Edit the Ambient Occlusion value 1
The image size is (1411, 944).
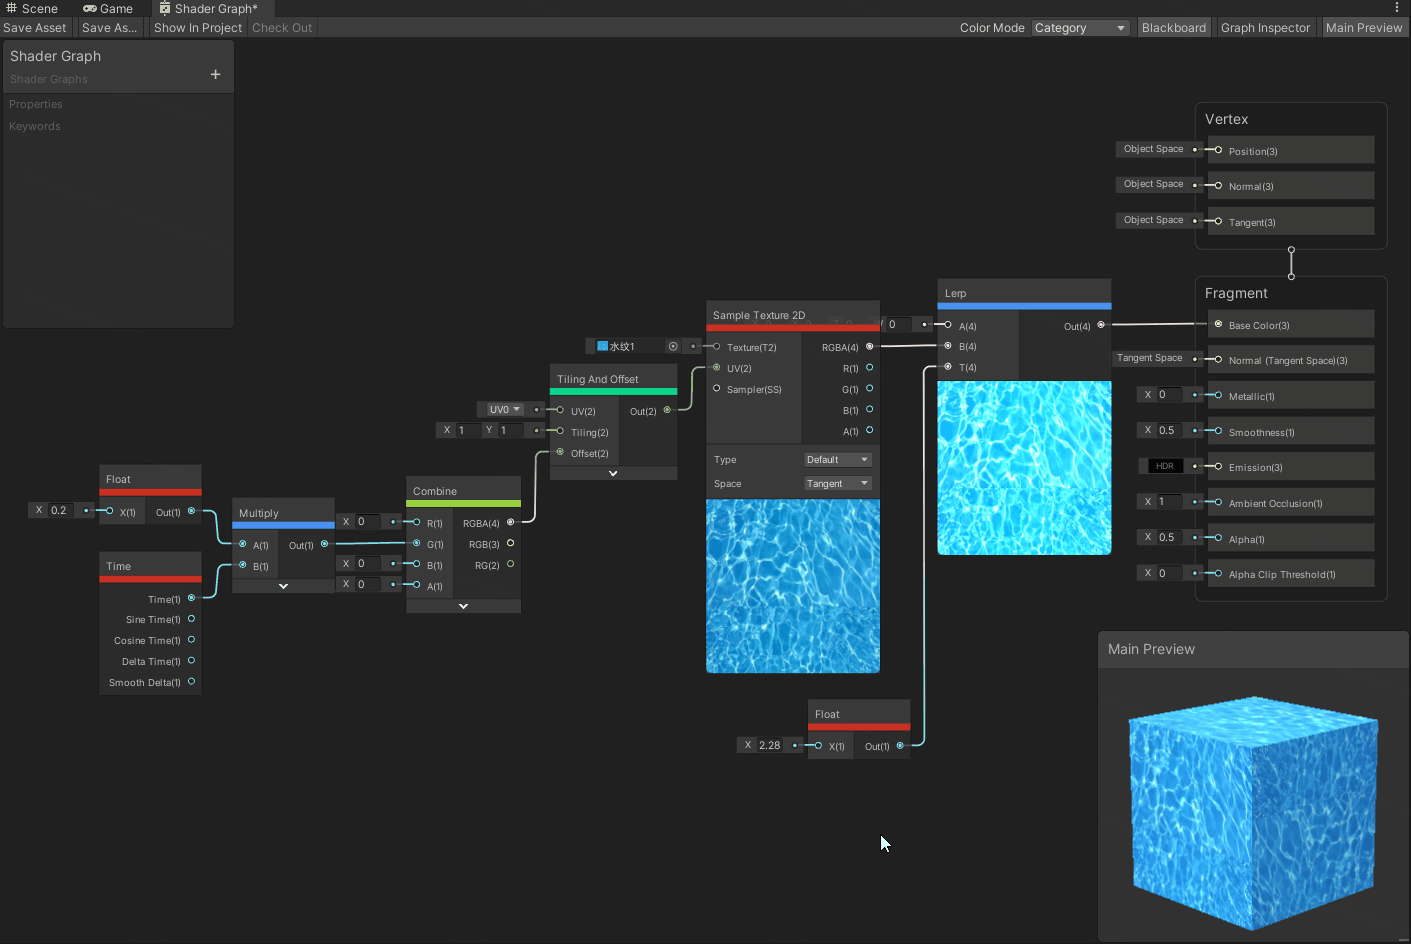[x=1170, y=501]
